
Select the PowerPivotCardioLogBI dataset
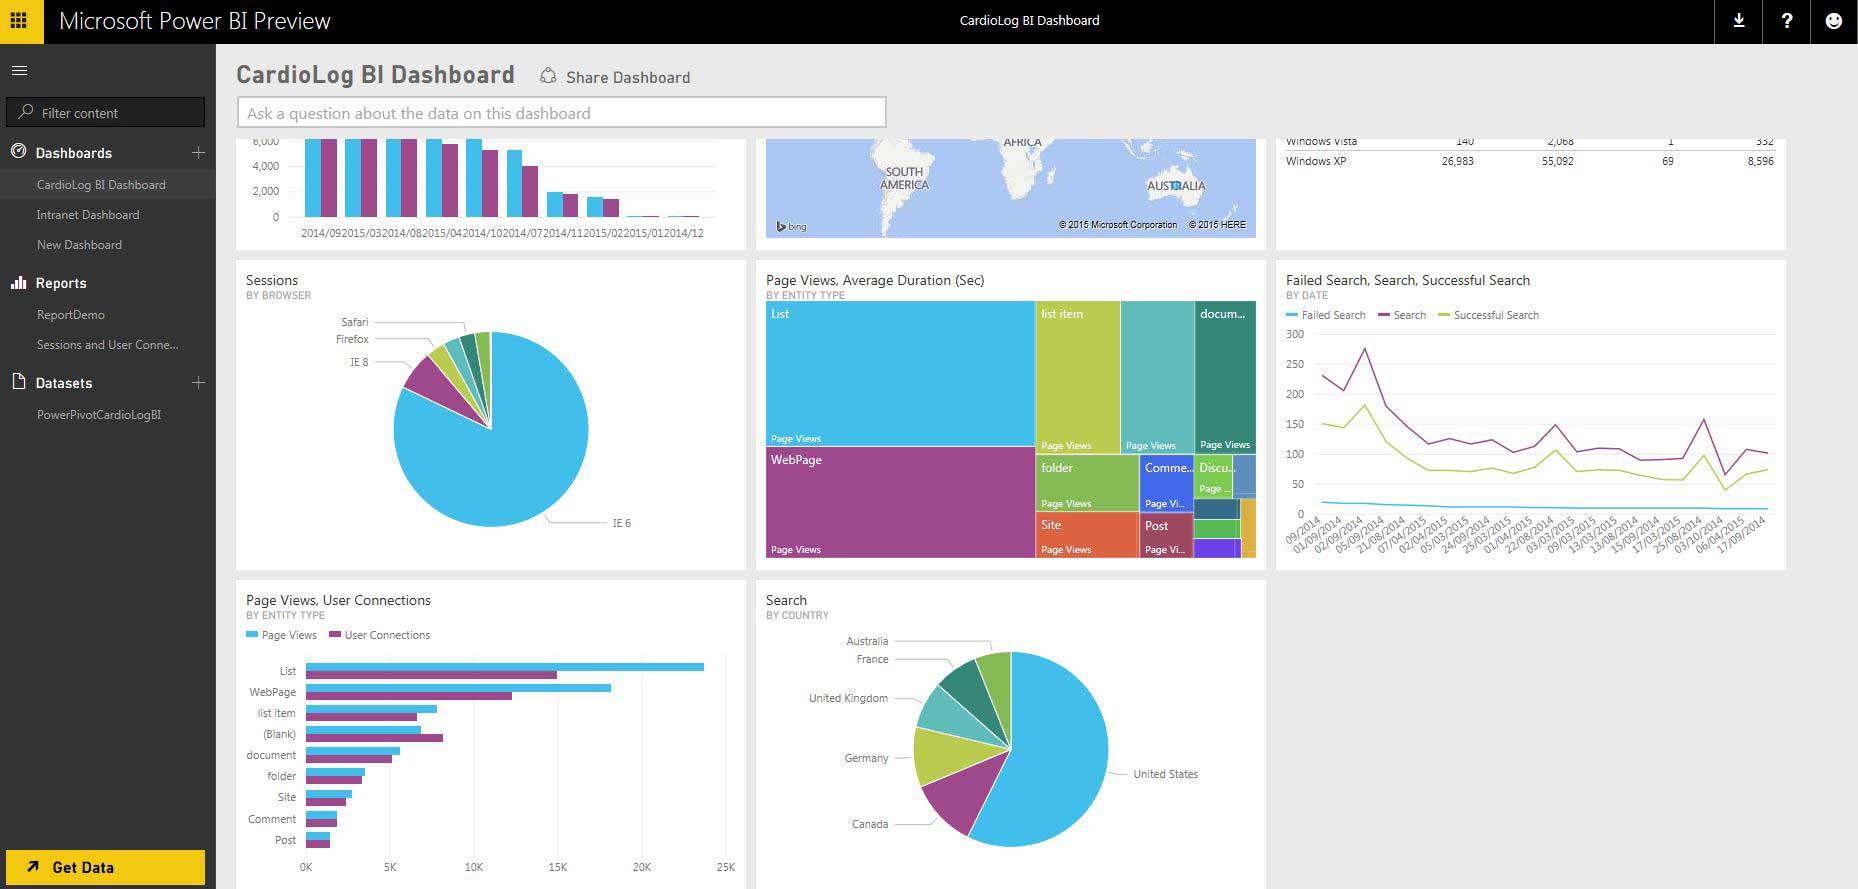coord(99,415)
